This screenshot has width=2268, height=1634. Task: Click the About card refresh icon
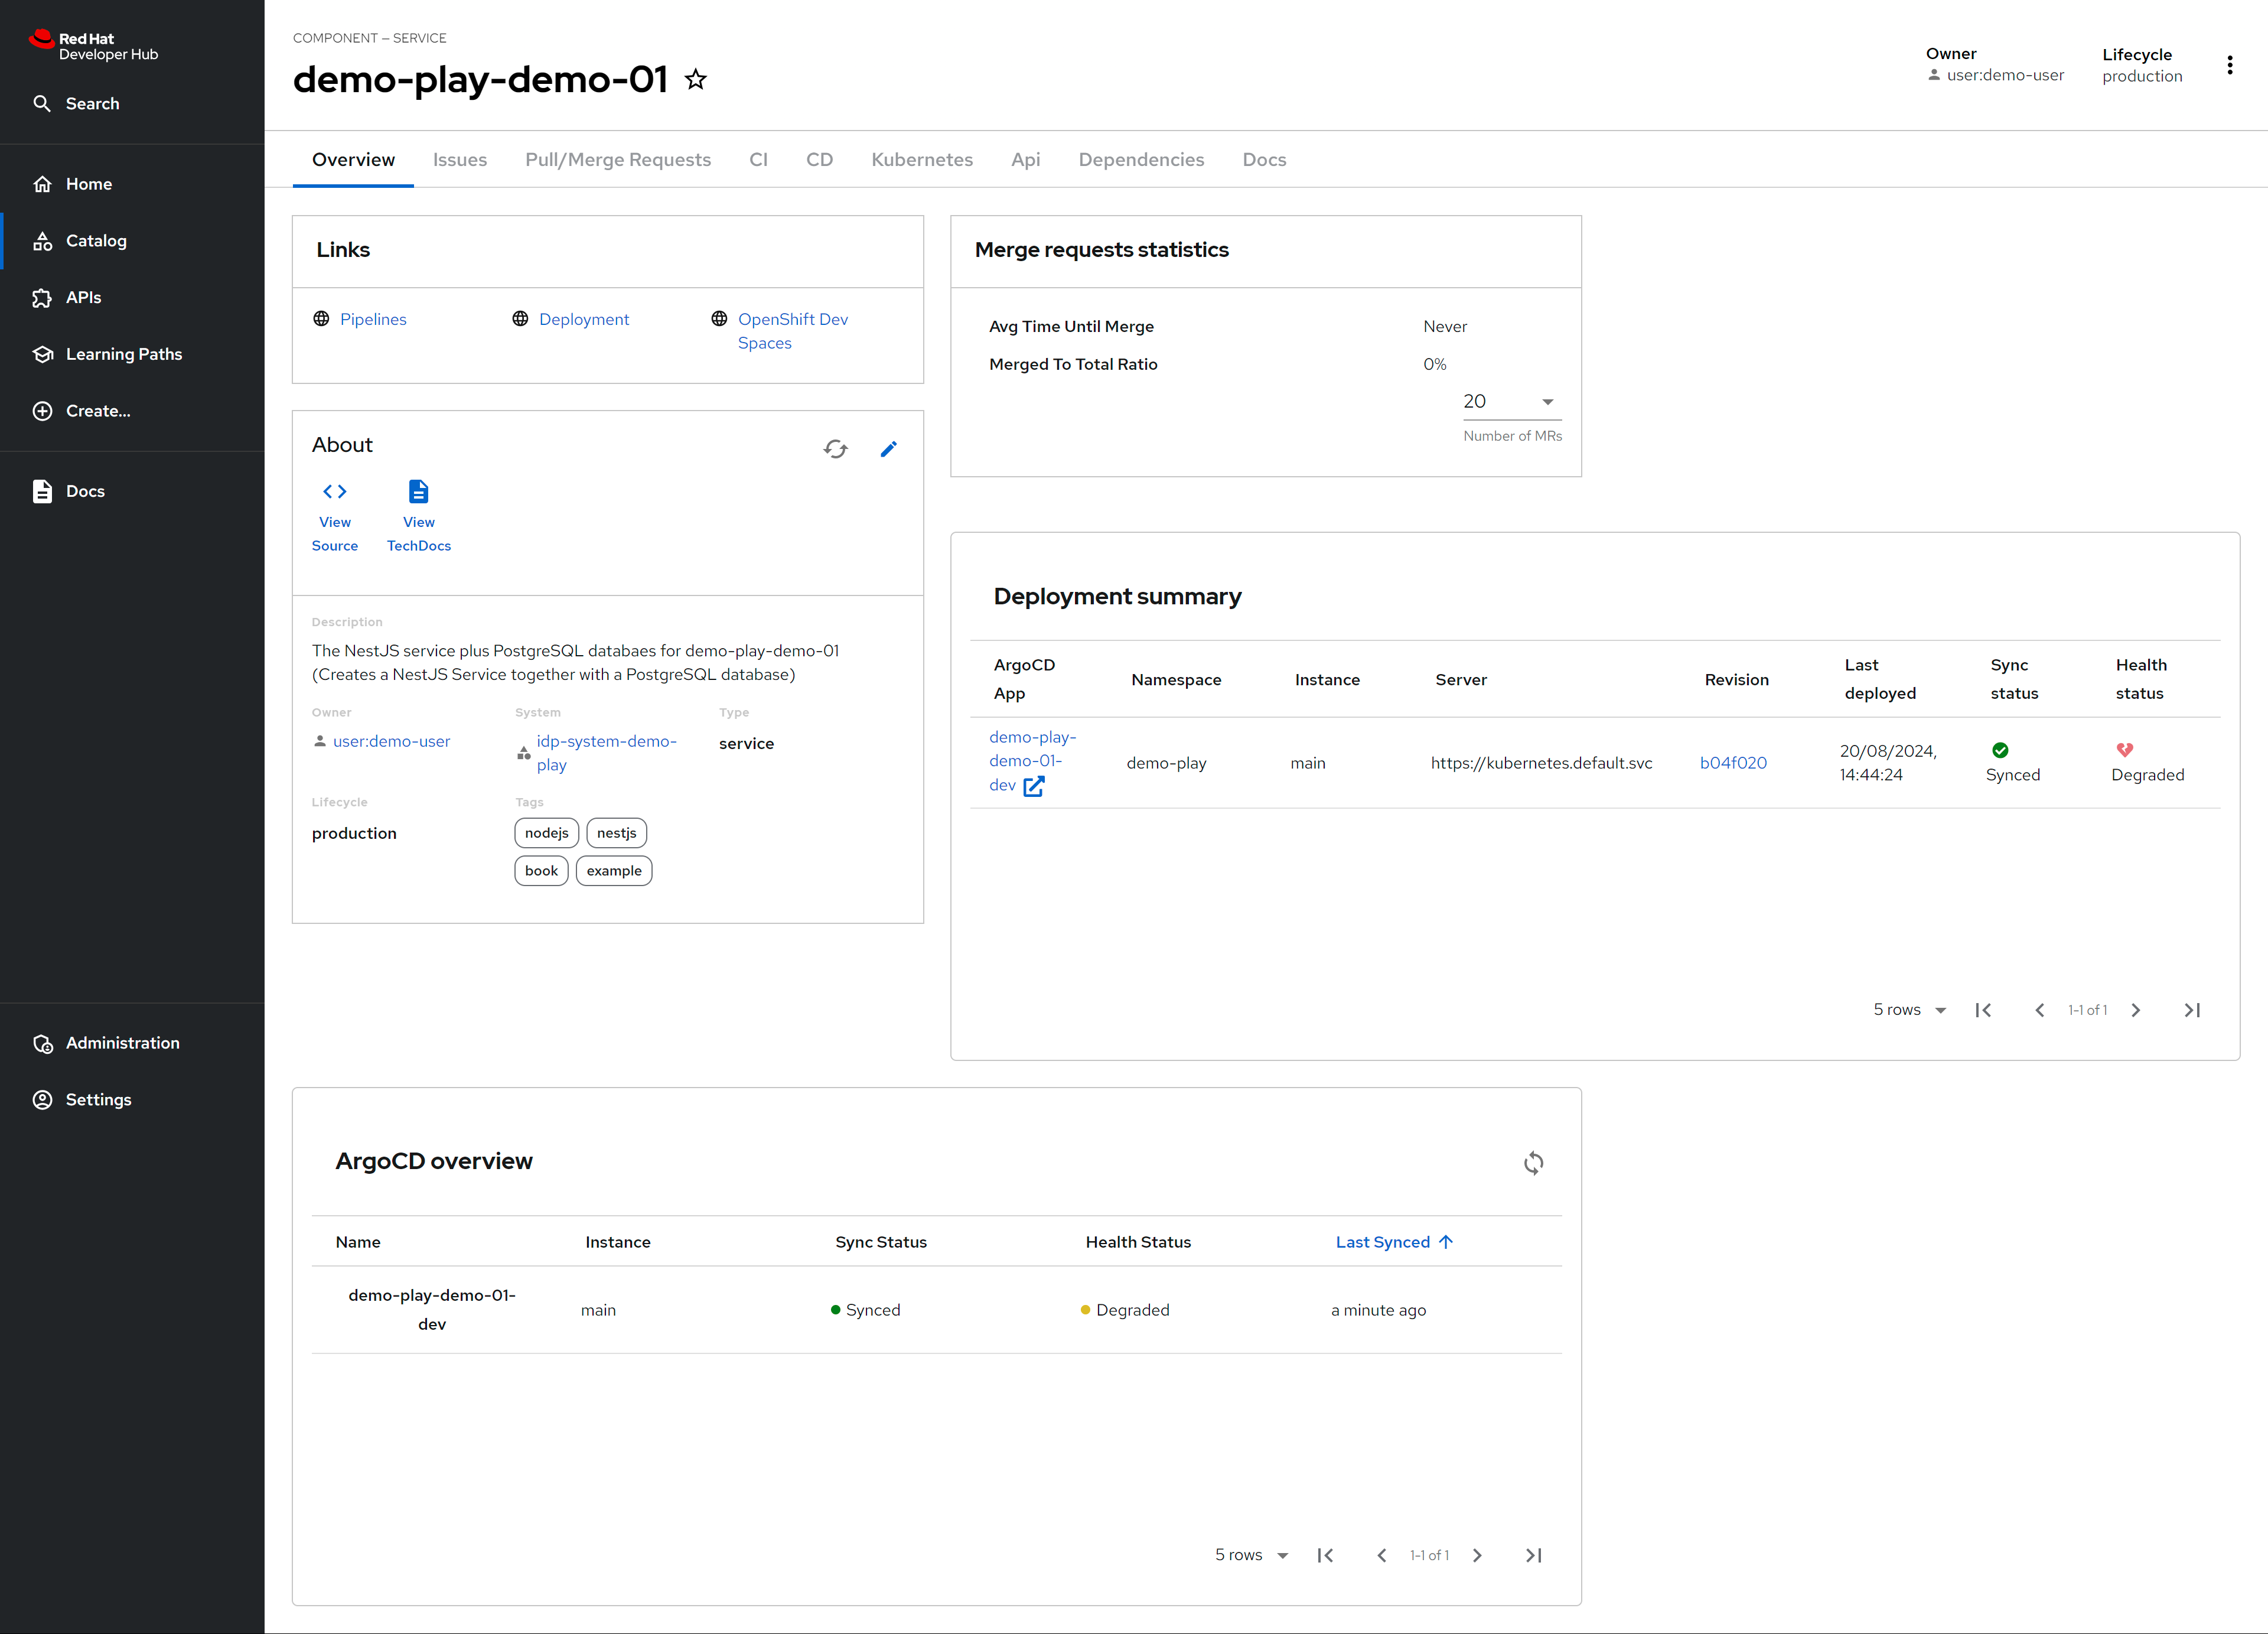835,449
